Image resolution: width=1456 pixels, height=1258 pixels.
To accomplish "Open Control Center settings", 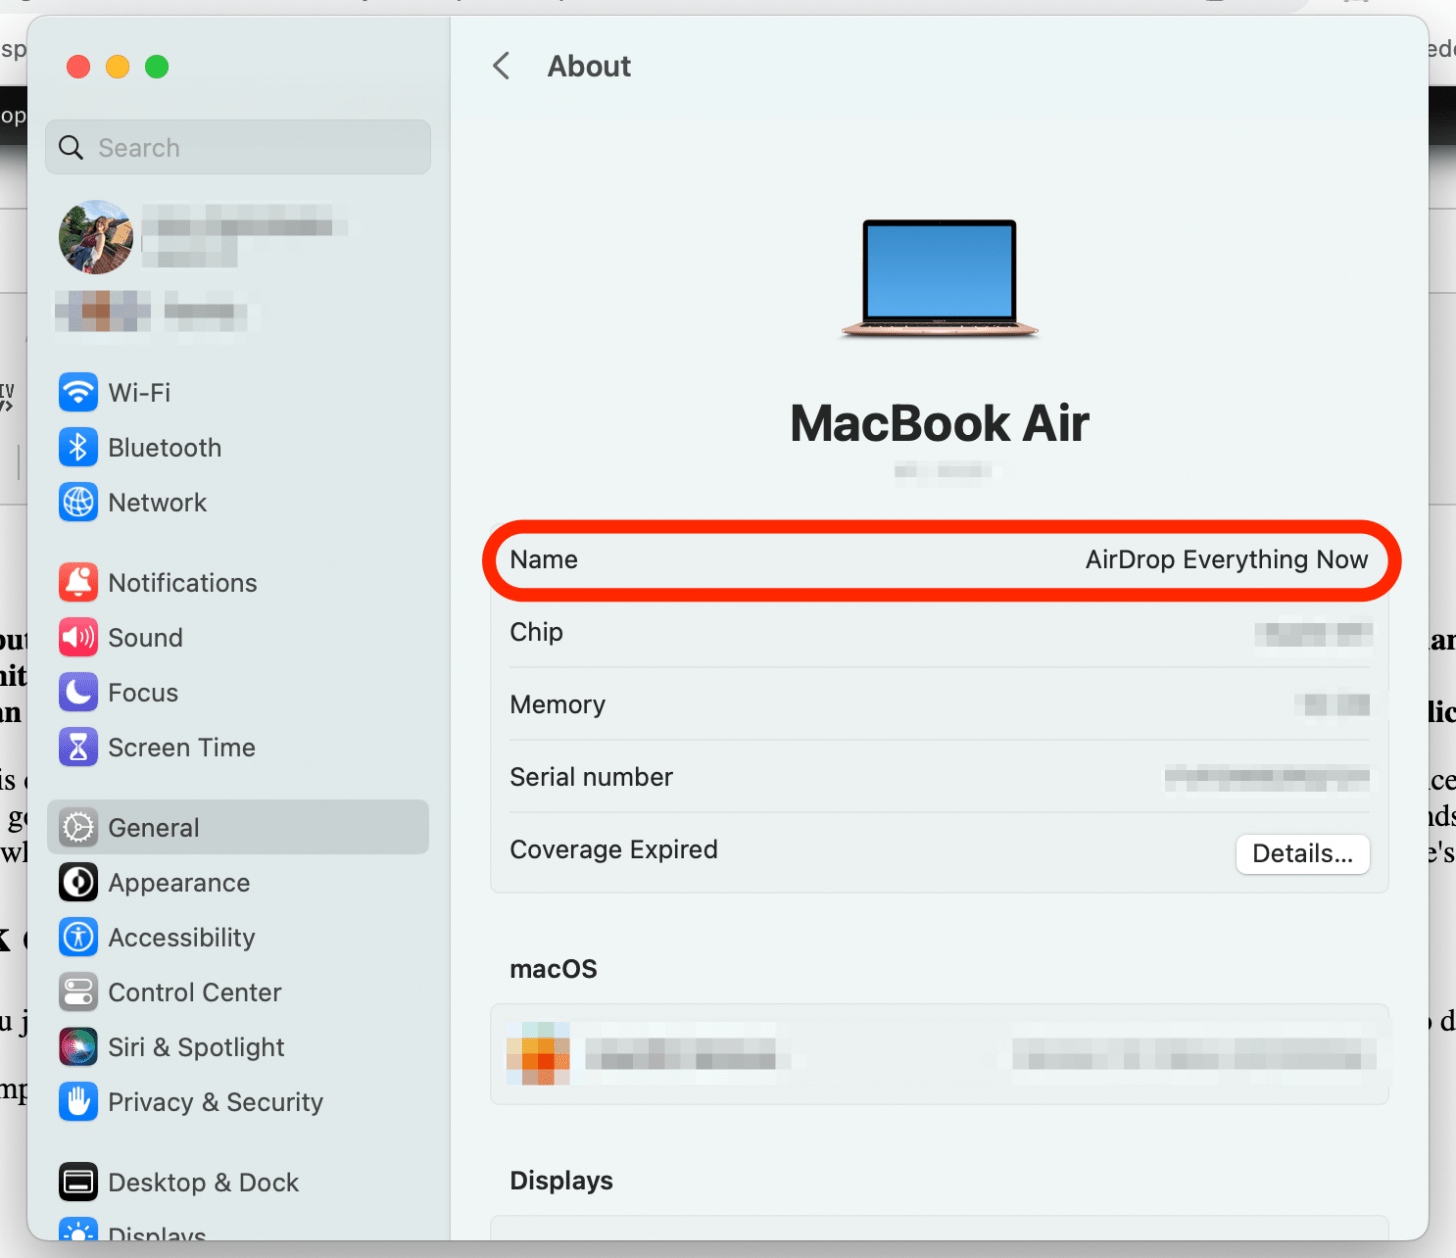I will (194, 992).
